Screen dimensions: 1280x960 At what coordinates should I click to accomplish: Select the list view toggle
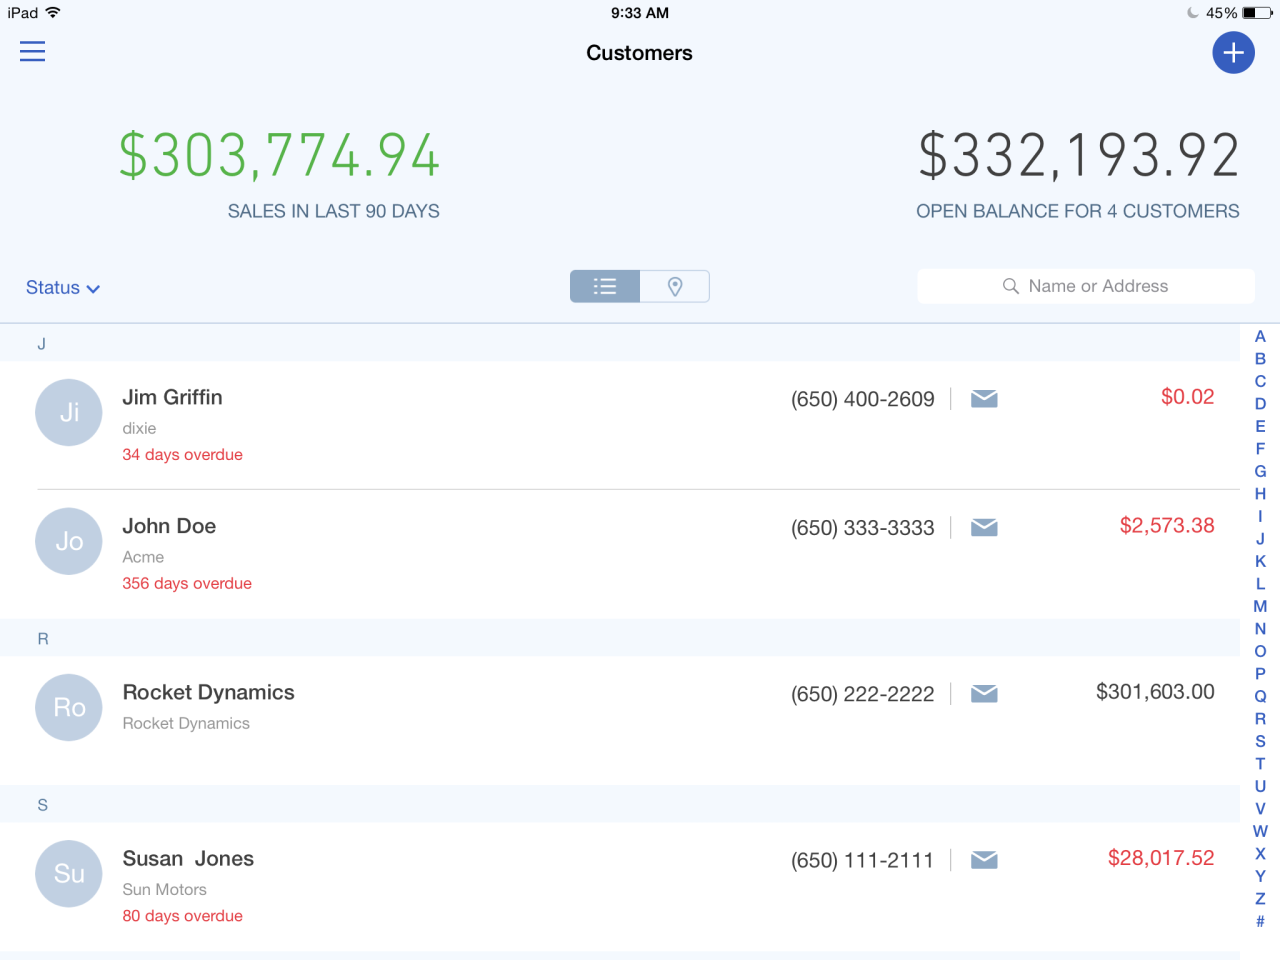(604, 286)
